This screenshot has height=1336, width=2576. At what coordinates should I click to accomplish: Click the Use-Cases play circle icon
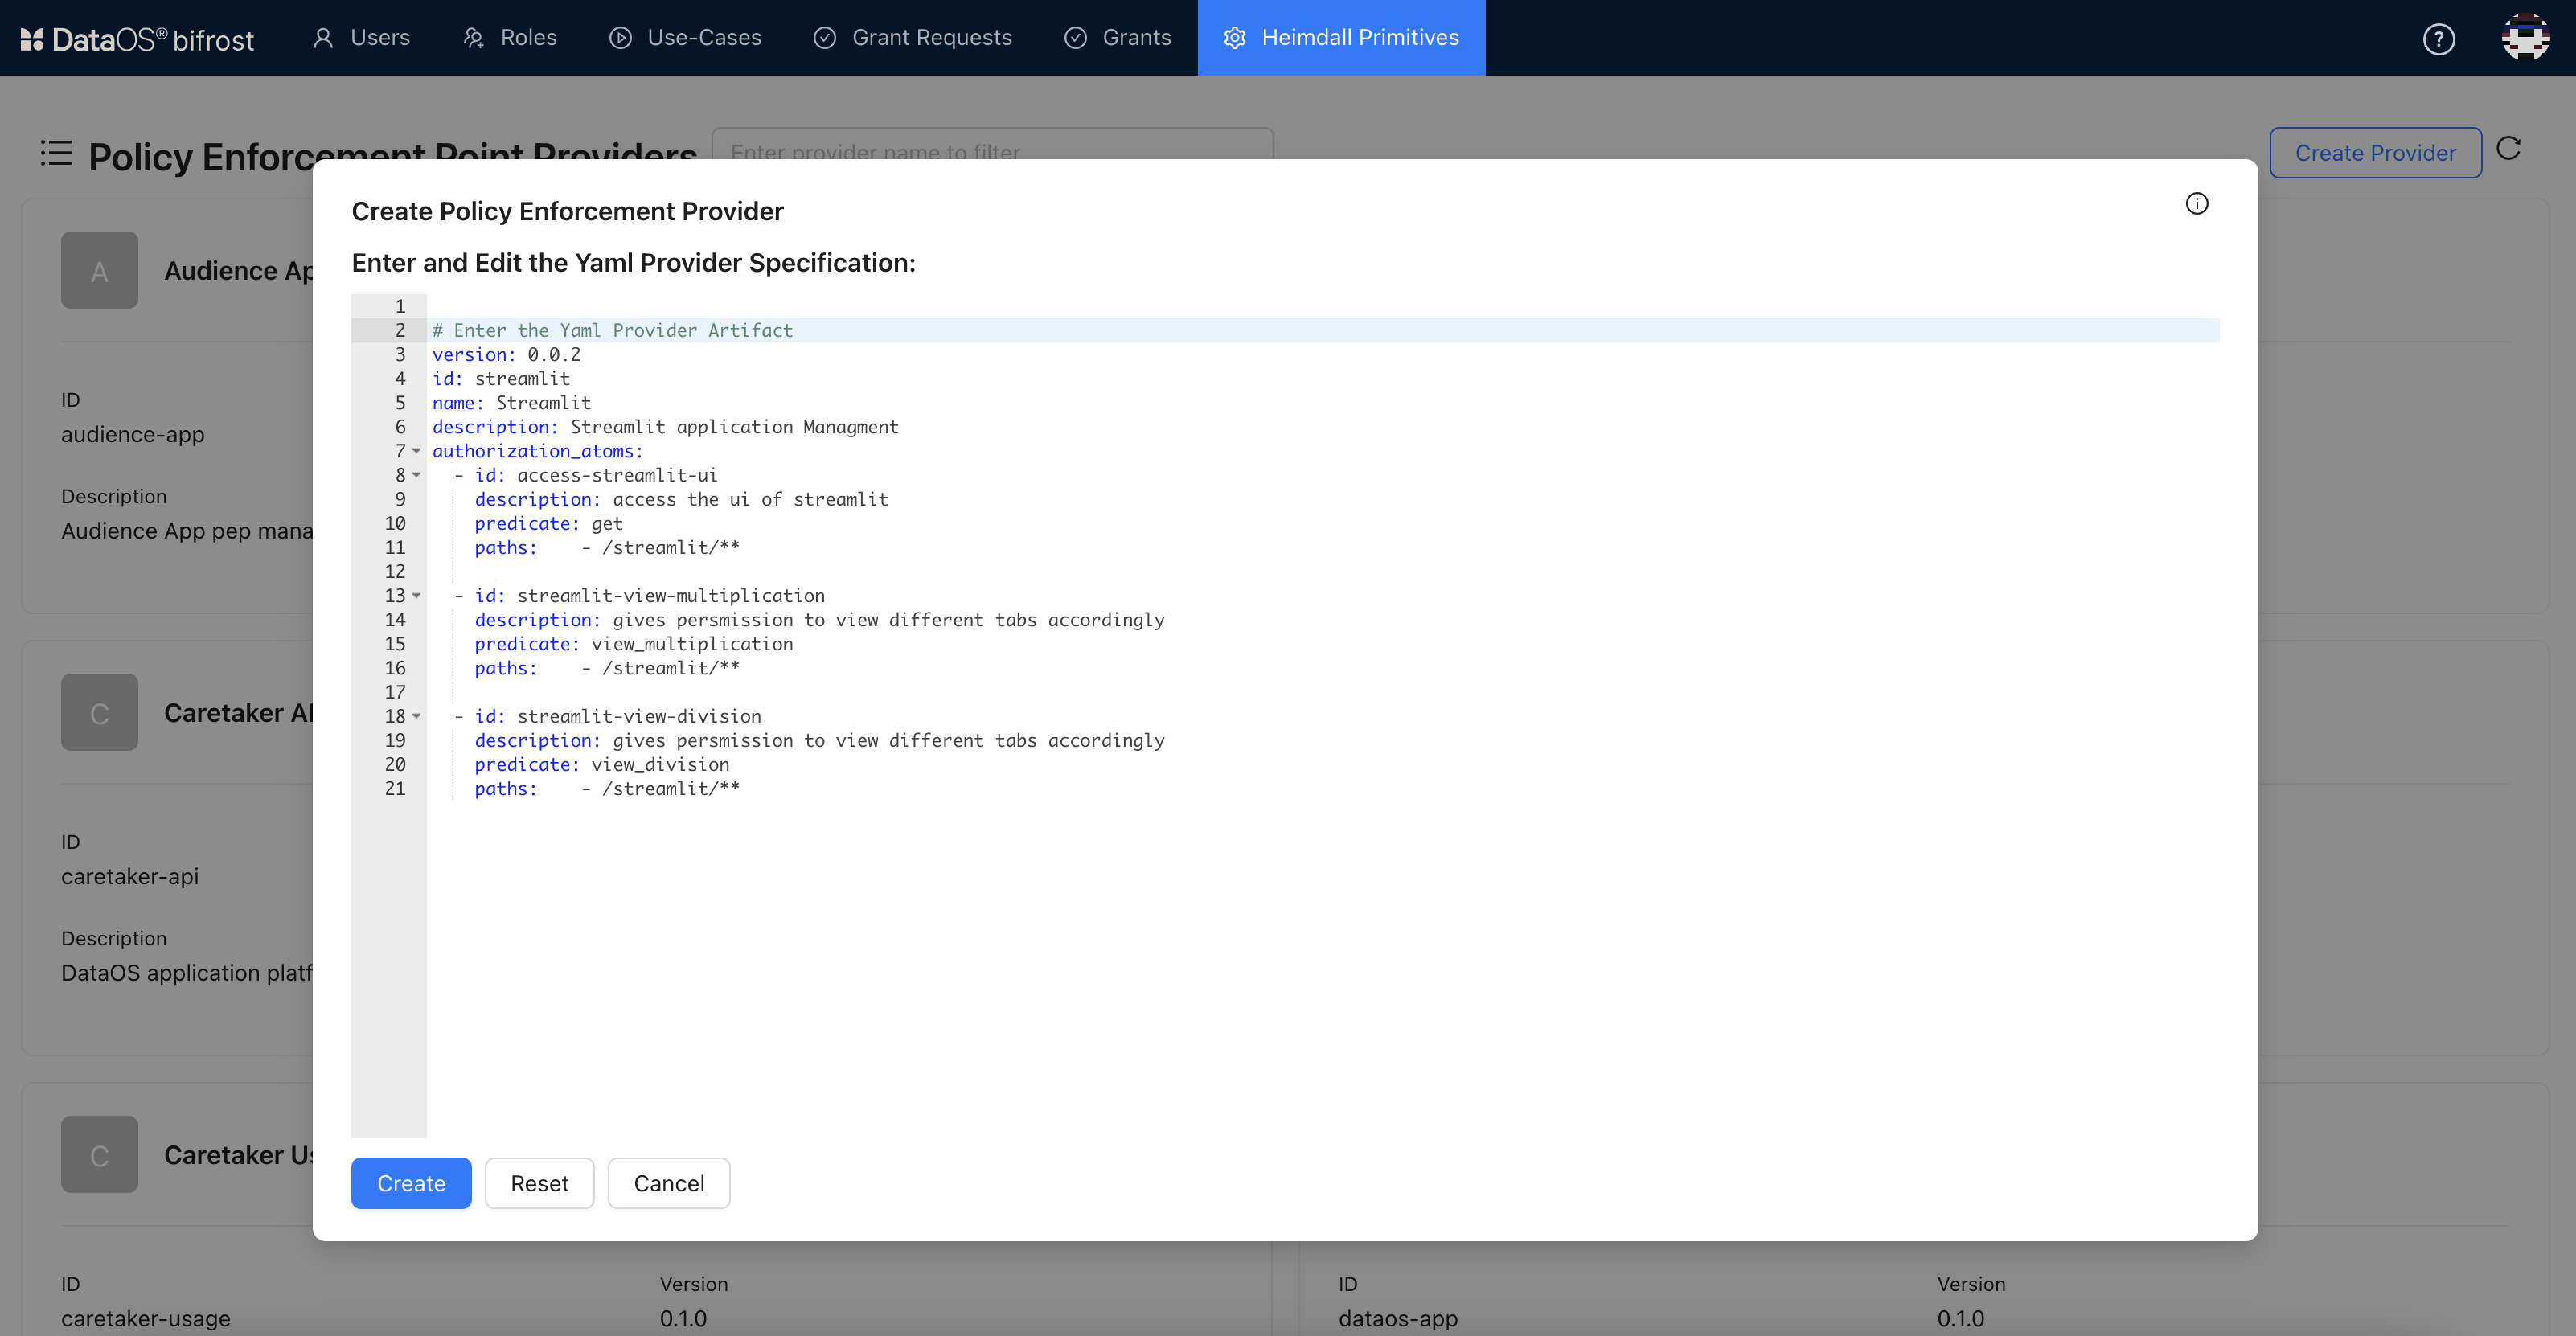point(620,38)
